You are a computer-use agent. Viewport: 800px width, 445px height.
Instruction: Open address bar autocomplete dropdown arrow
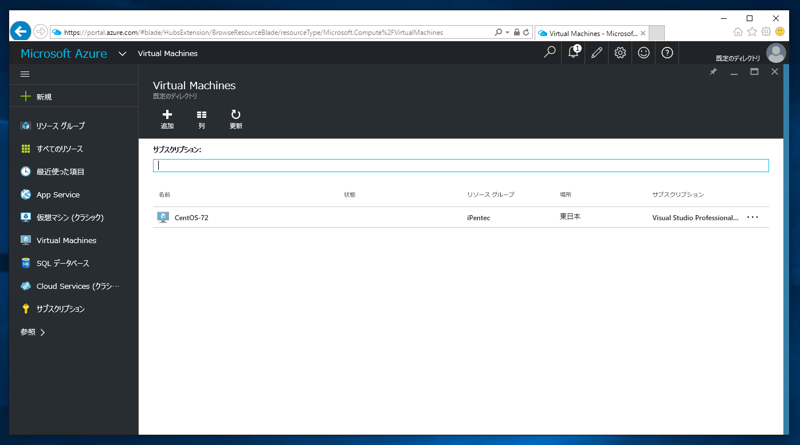point(507,32)
